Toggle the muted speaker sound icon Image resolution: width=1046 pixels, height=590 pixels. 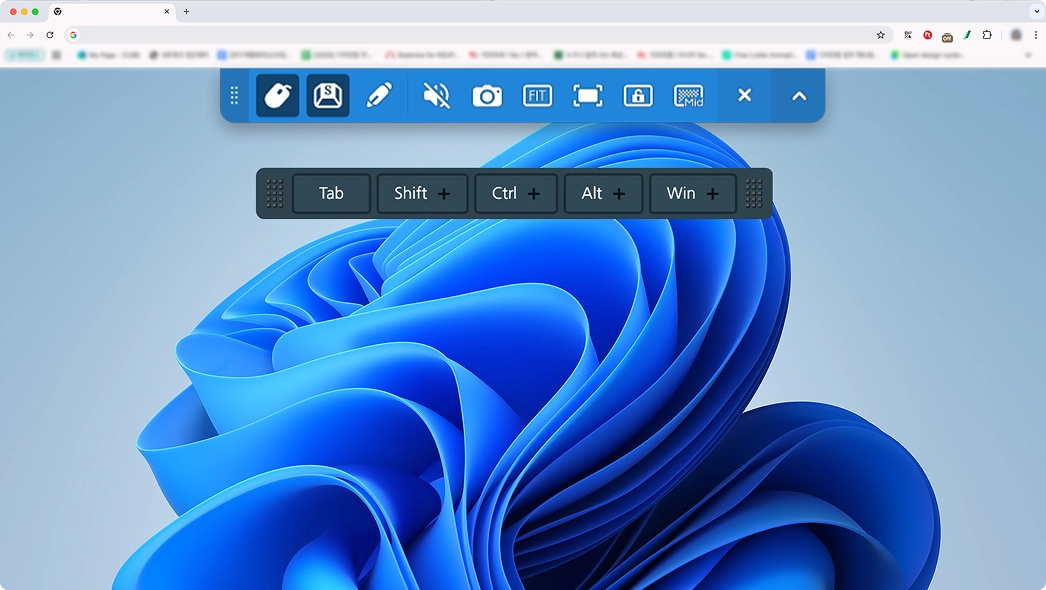point(436,96)
